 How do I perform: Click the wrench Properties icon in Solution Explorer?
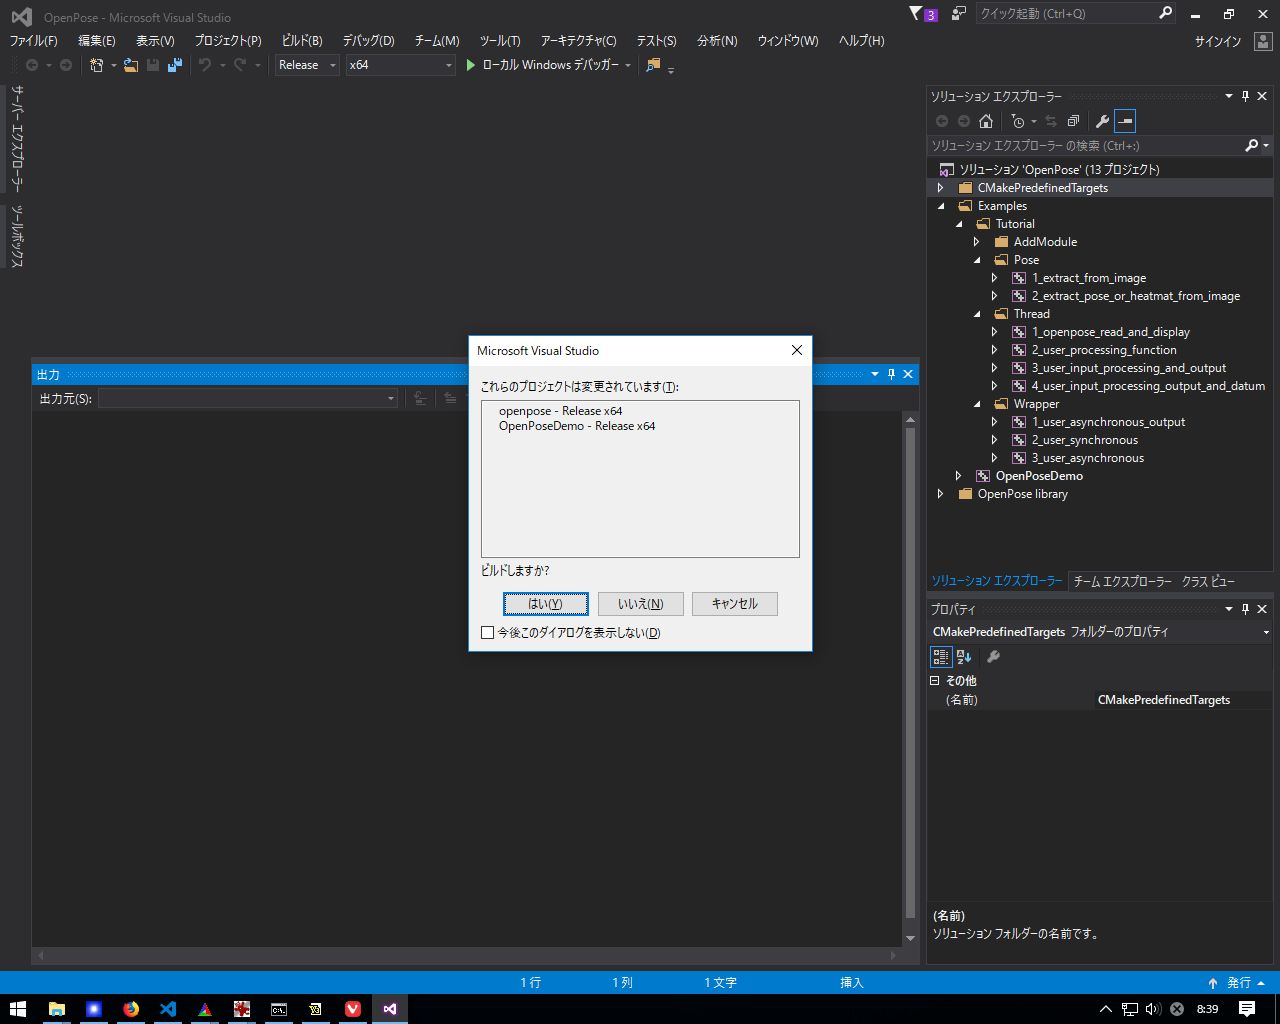pos(1102,121)
